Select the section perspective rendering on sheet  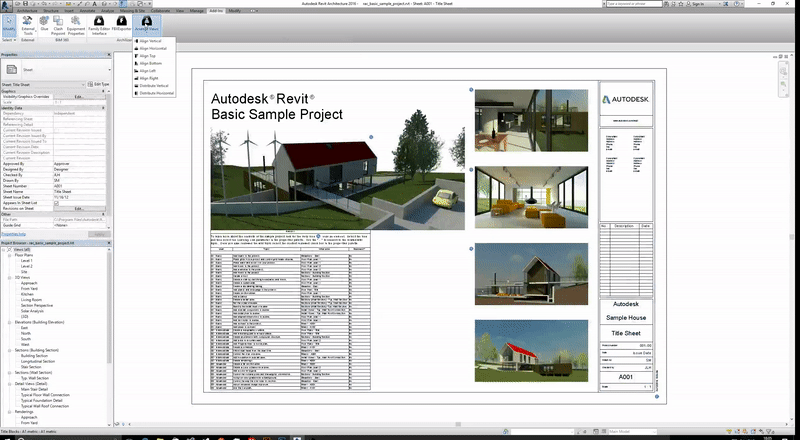point(531,274)
